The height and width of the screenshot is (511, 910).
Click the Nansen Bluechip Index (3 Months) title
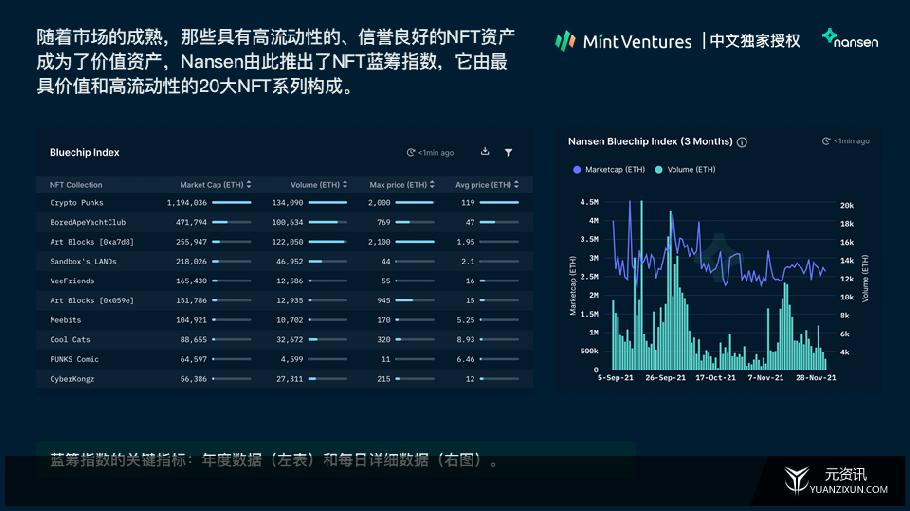pos(650,142)
